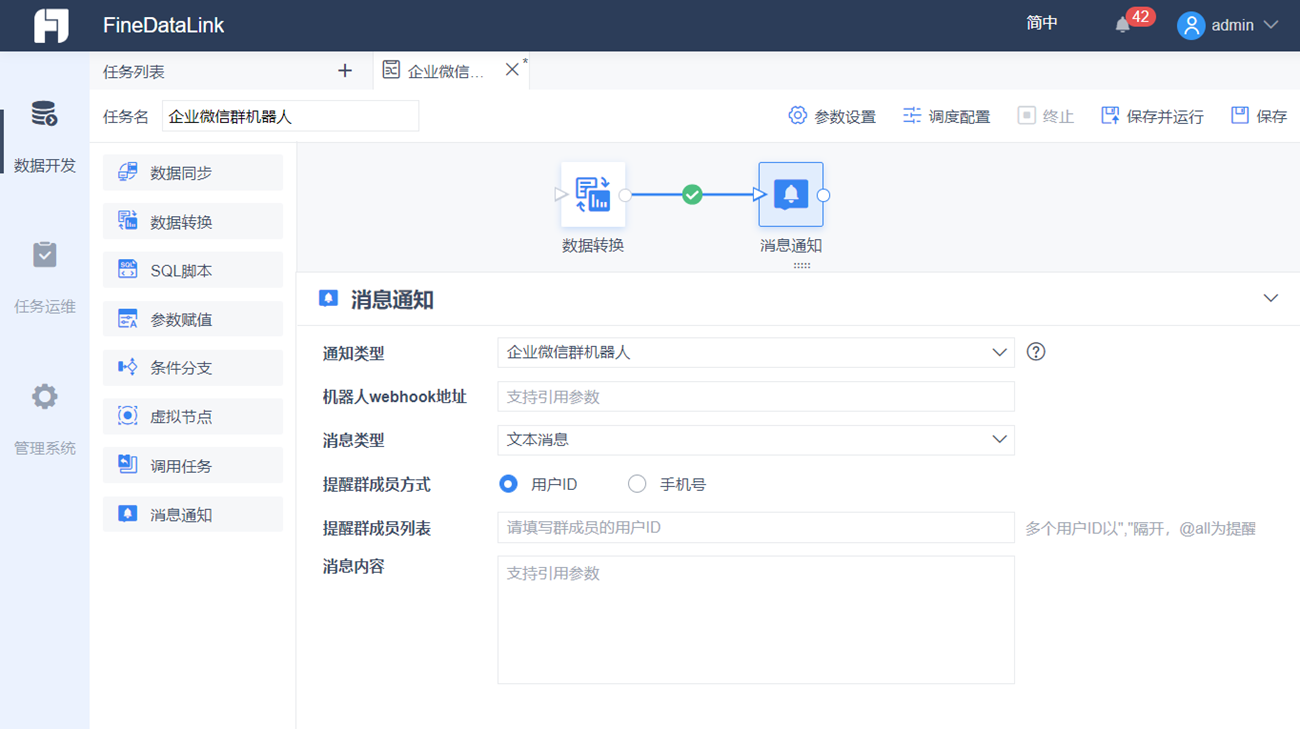
Task: Open the notifications bell with 42 badge
Action: pos(1123,25)
